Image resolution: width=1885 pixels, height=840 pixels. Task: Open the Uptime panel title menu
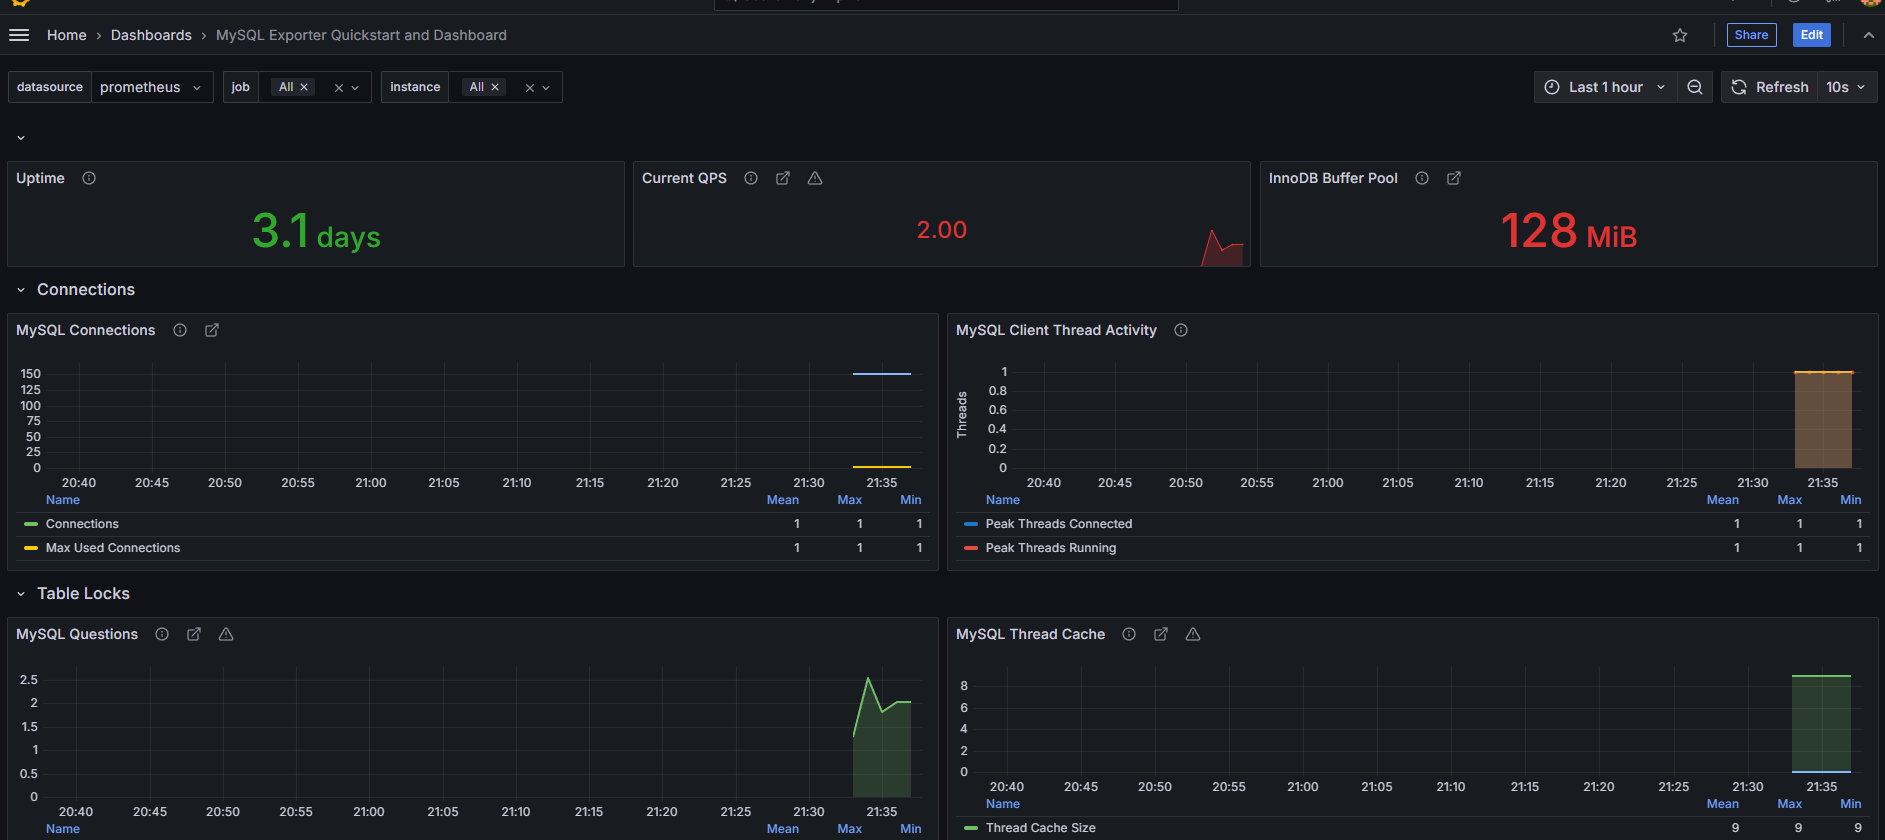tap(40, 178)
